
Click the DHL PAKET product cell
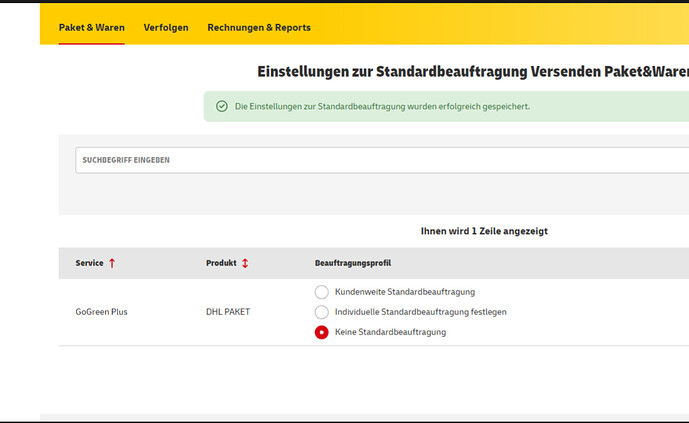[x=228, y=312]
